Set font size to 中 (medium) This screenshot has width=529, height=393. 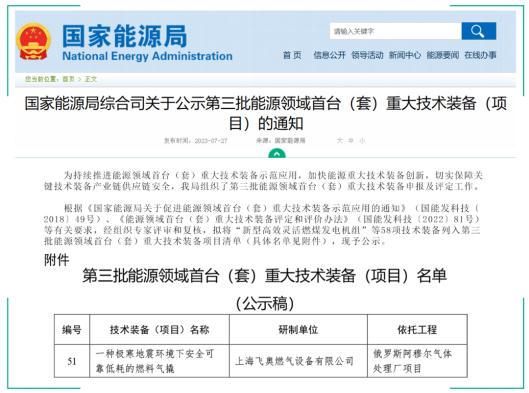(351, 140)
